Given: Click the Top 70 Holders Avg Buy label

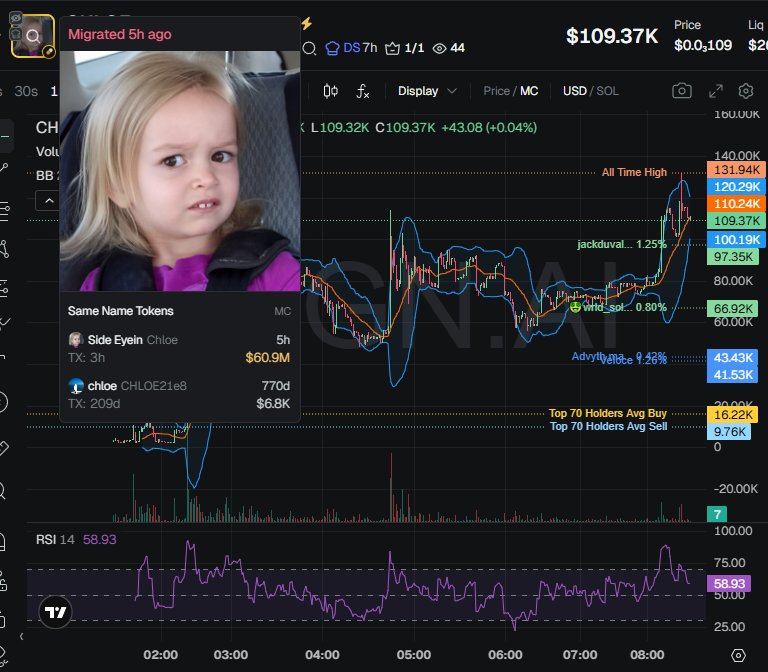Looking at the screenshot, I should 608,413.
